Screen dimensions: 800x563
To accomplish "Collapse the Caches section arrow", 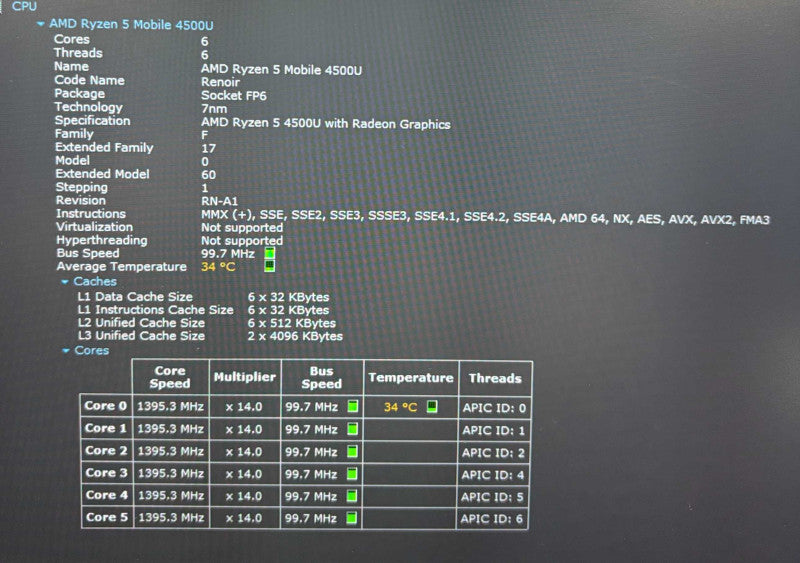I will pos(65,282).
